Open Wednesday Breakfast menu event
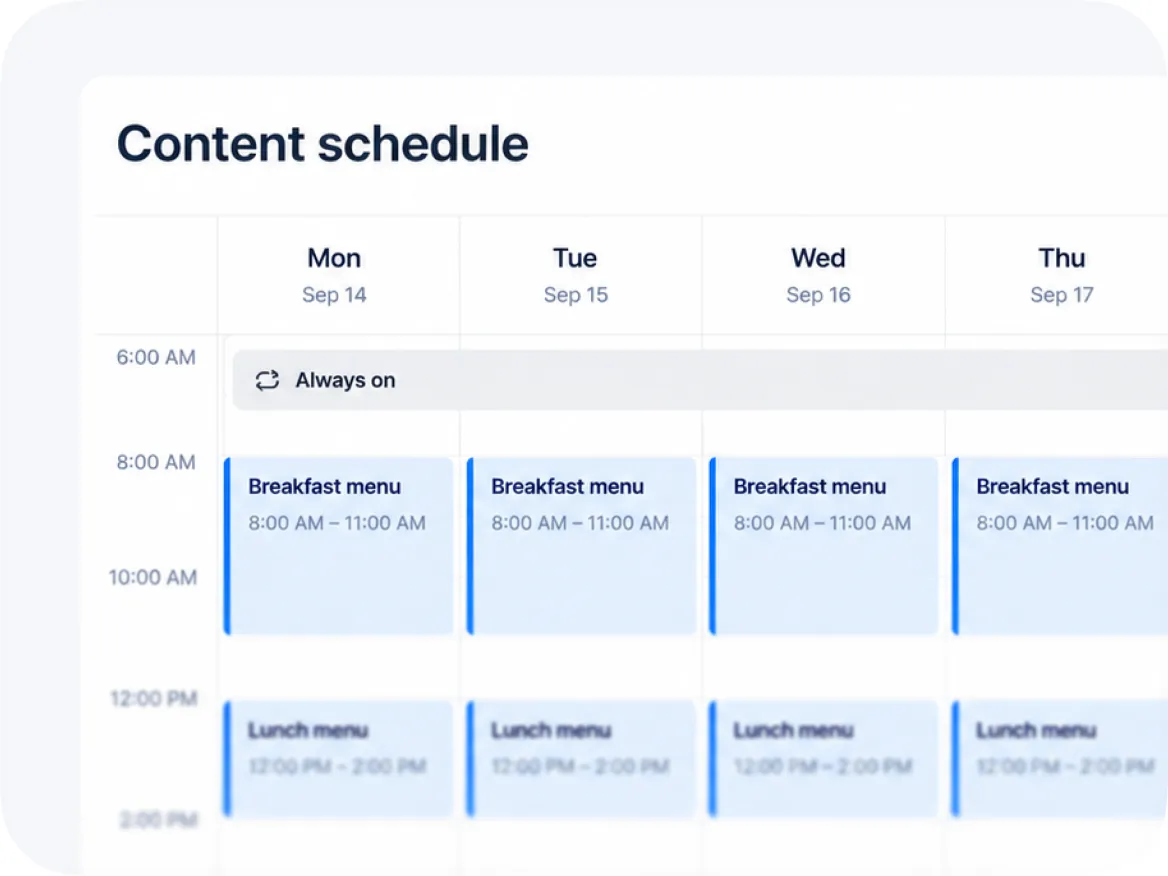The image size is (1168, 876). click(x=824, y=546)
